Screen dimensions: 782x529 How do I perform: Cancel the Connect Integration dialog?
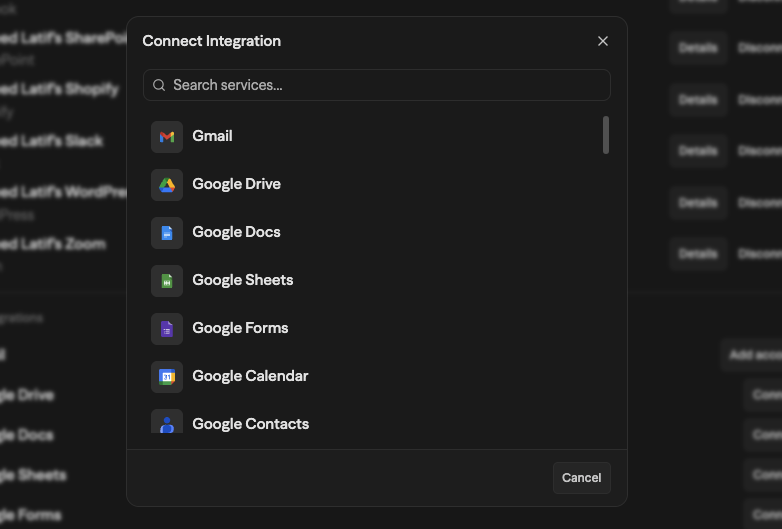(582, 478)
